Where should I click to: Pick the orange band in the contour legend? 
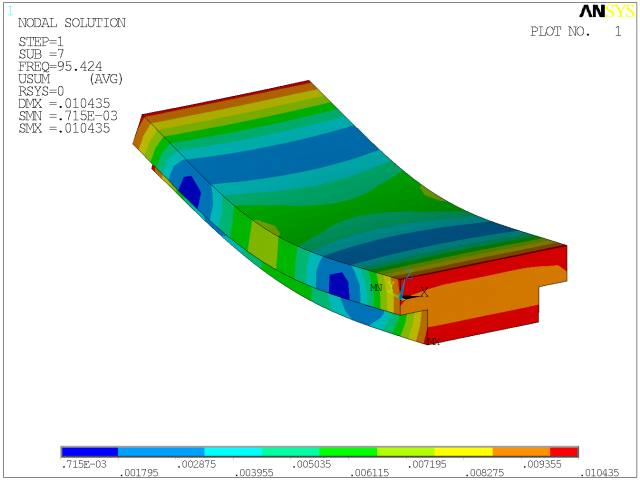(521, 452)
